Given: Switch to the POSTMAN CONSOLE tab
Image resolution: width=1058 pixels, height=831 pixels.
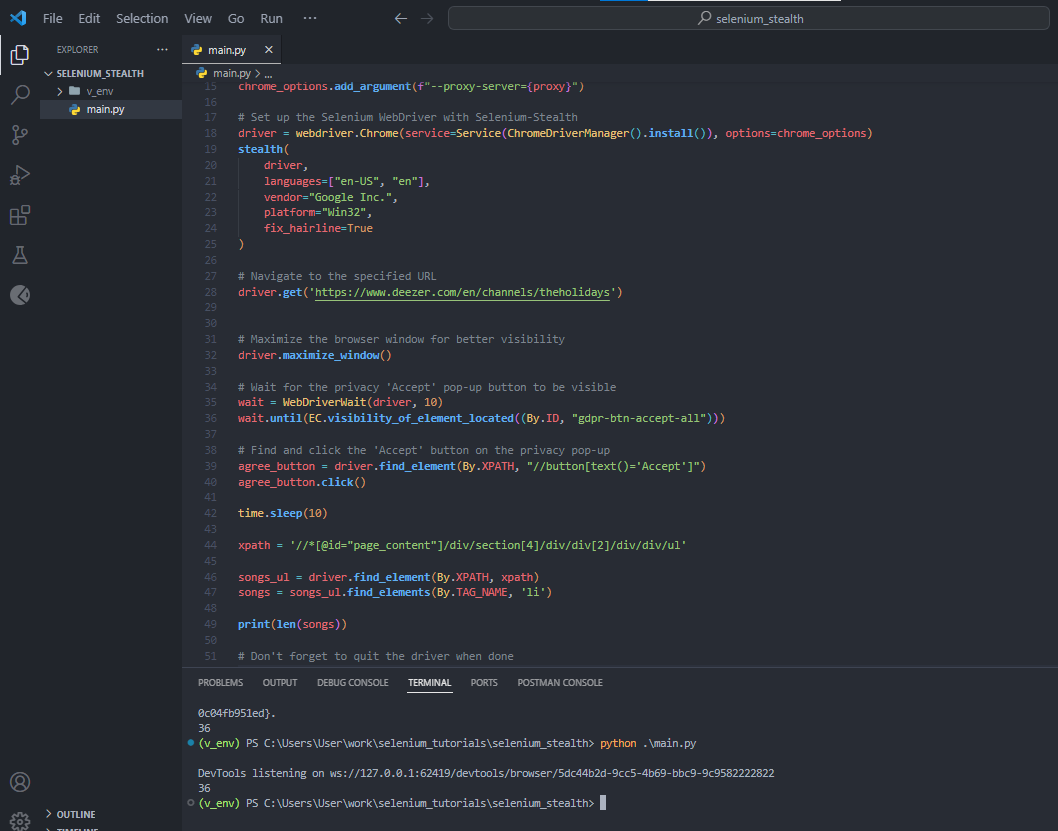Looking at the screenshot, I should click(x=560, y=683).
